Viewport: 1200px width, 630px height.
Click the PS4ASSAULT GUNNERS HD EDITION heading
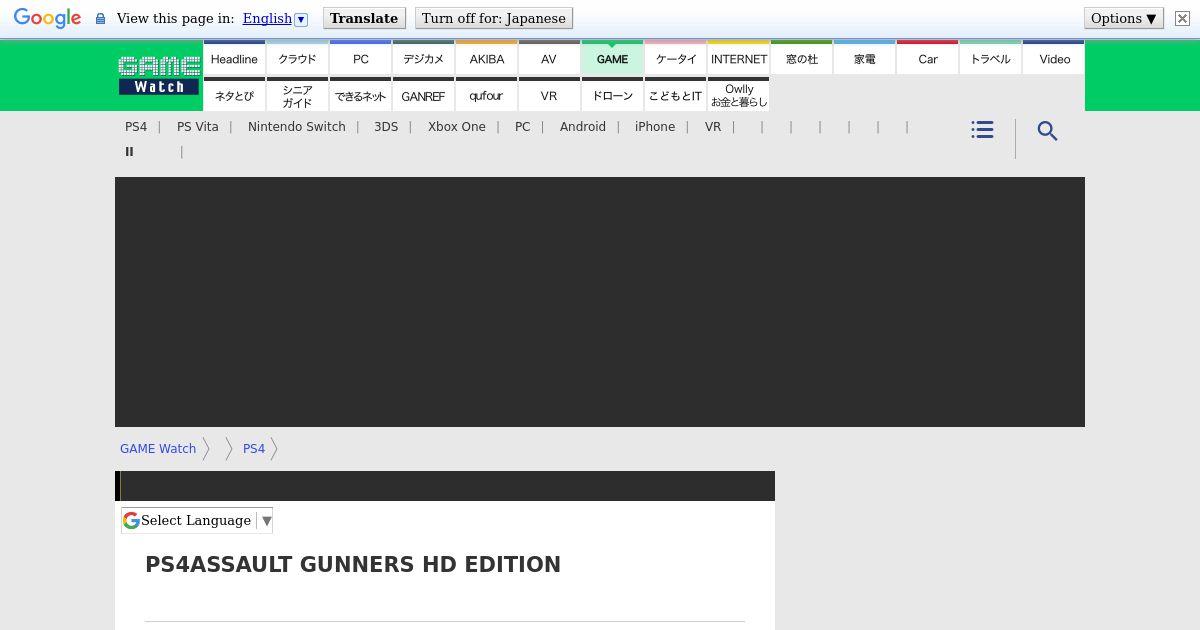pyautogui.click(x=353, y=565)
